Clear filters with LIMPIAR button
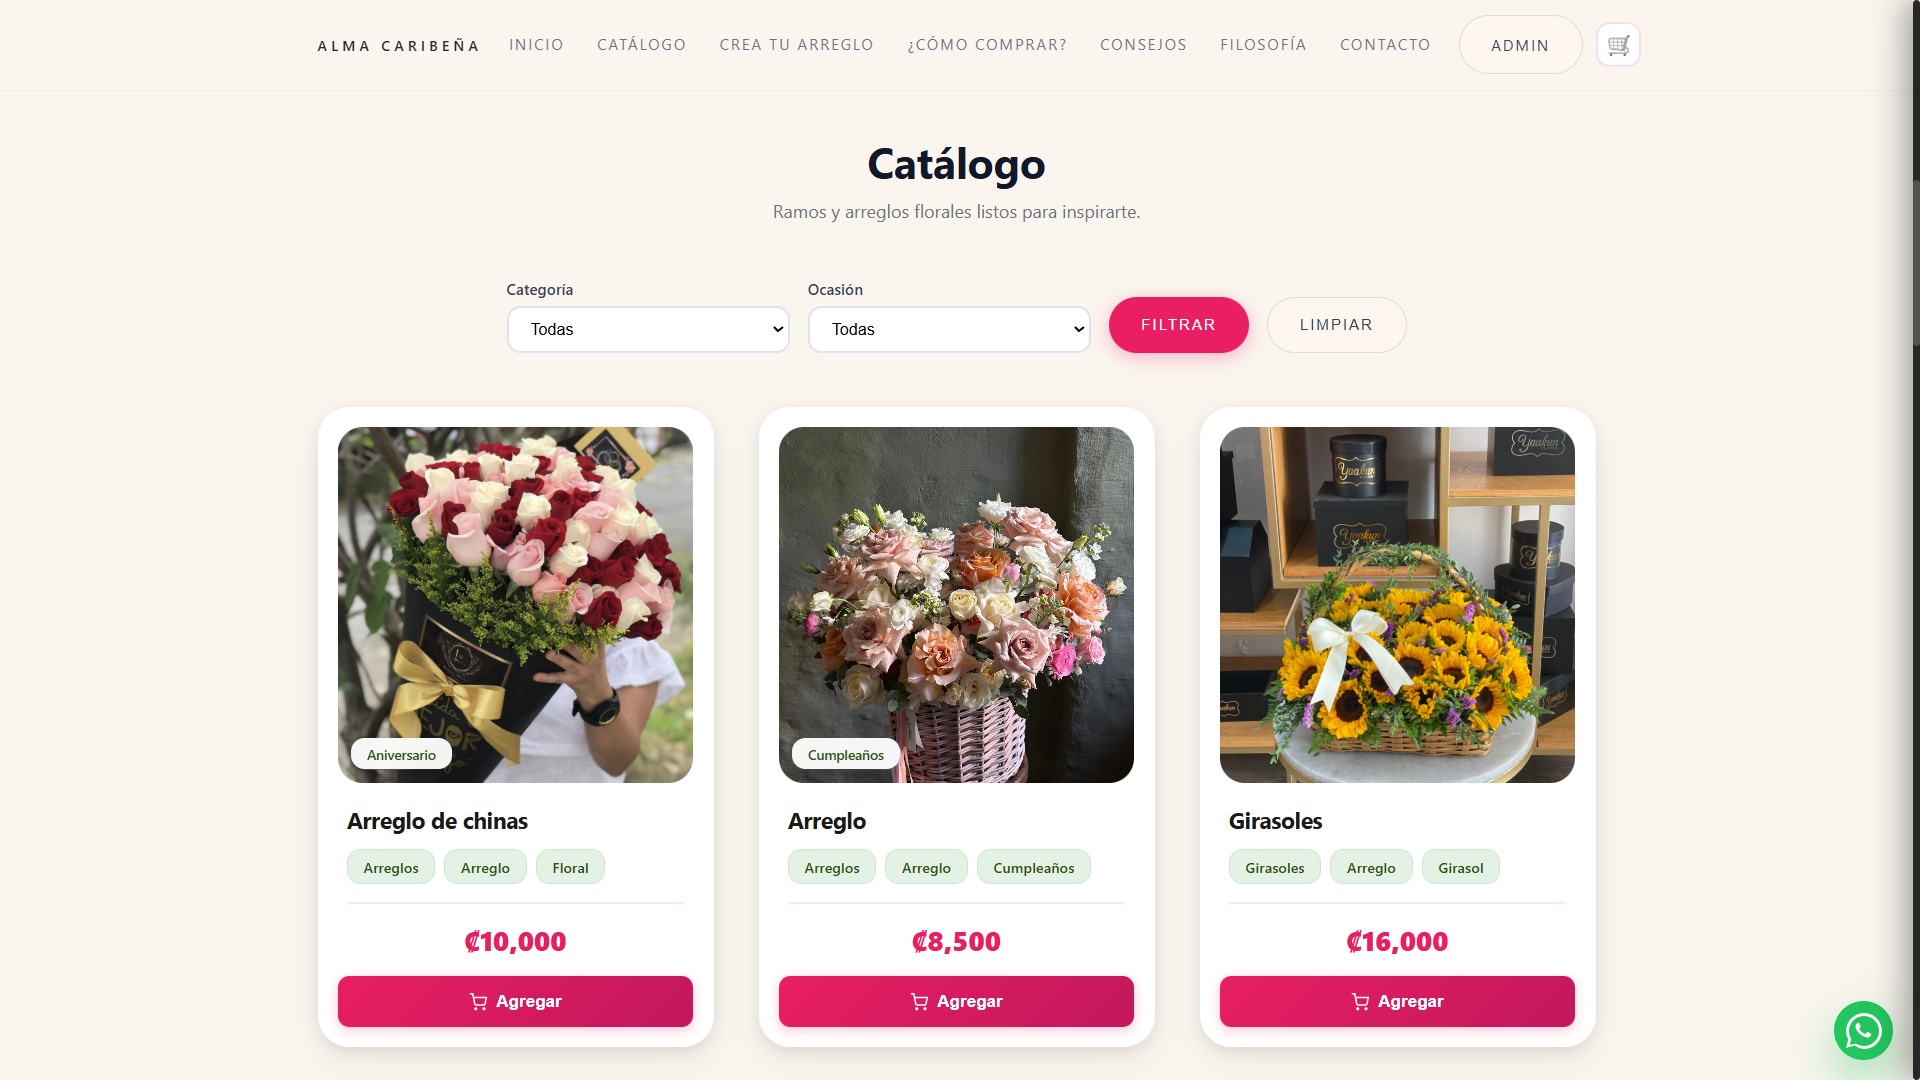Viewport: 1920px width, 1080px height. (1336, 325)
